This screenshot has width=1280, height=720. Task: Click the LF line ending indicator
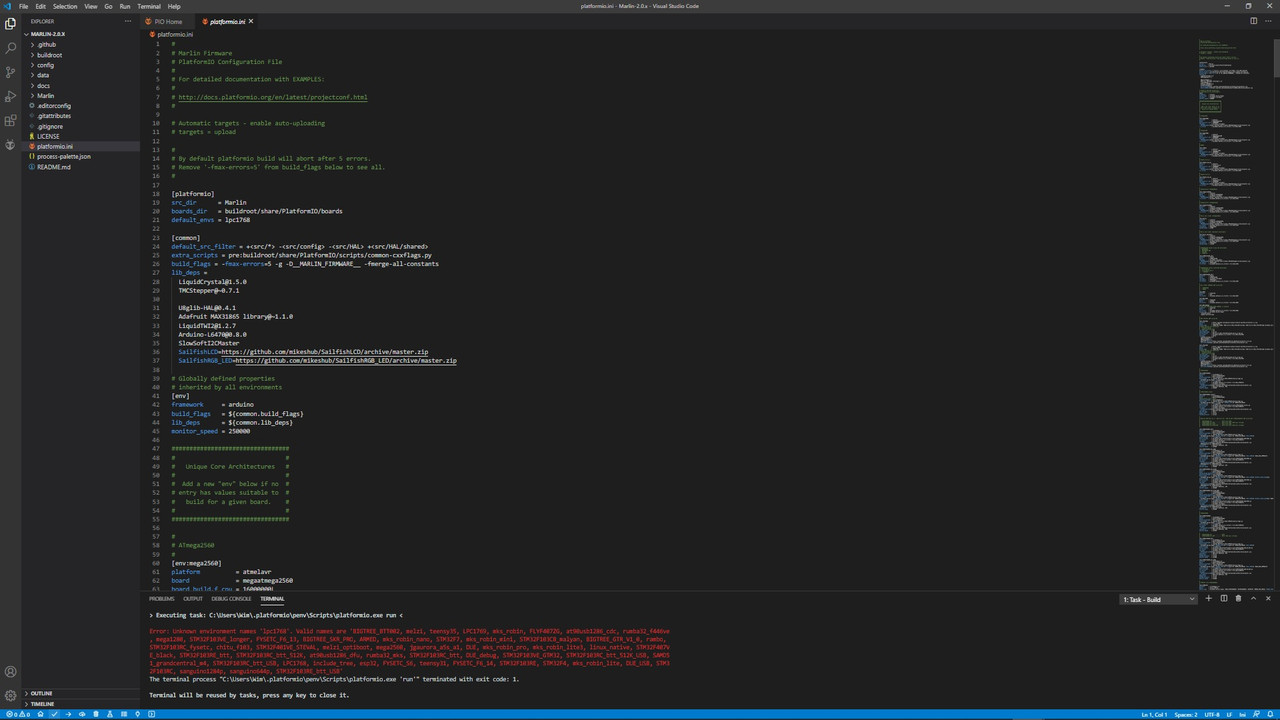coord(1230,714)
